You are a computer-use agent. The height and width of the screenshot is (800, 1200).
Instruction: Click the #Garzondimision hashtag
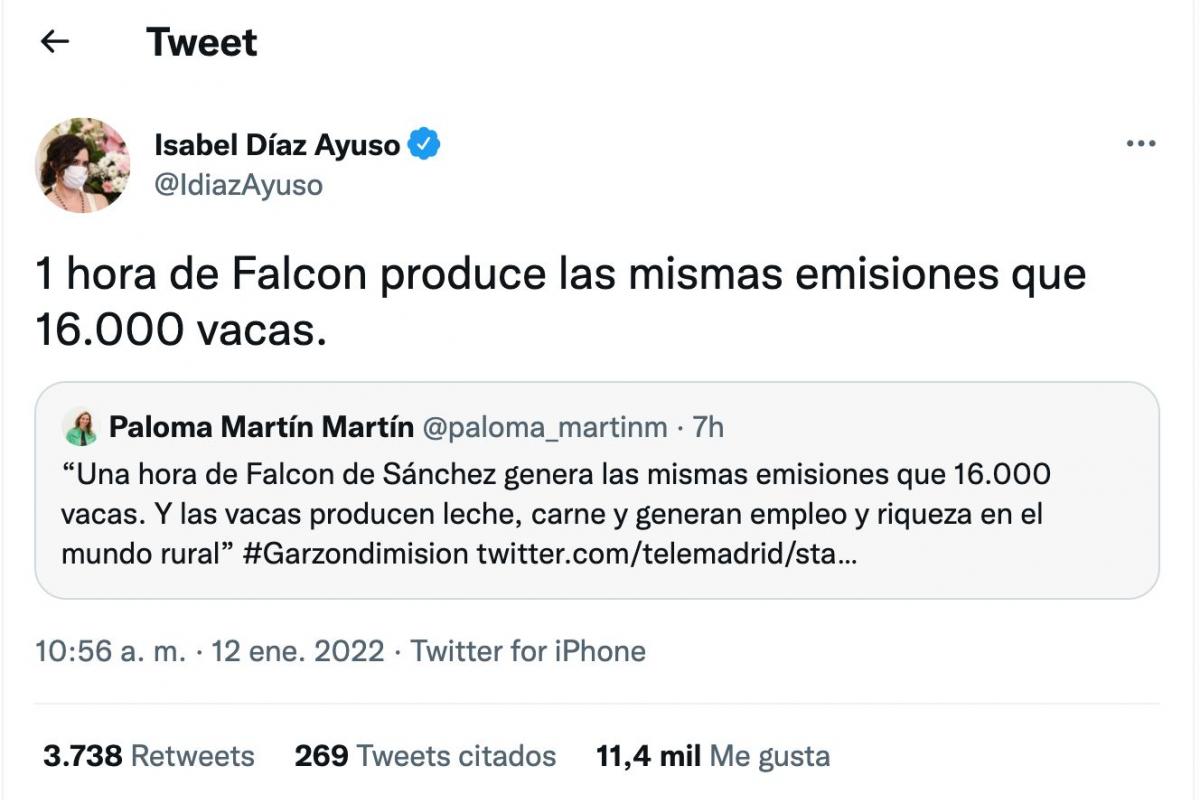pos(355,553)
